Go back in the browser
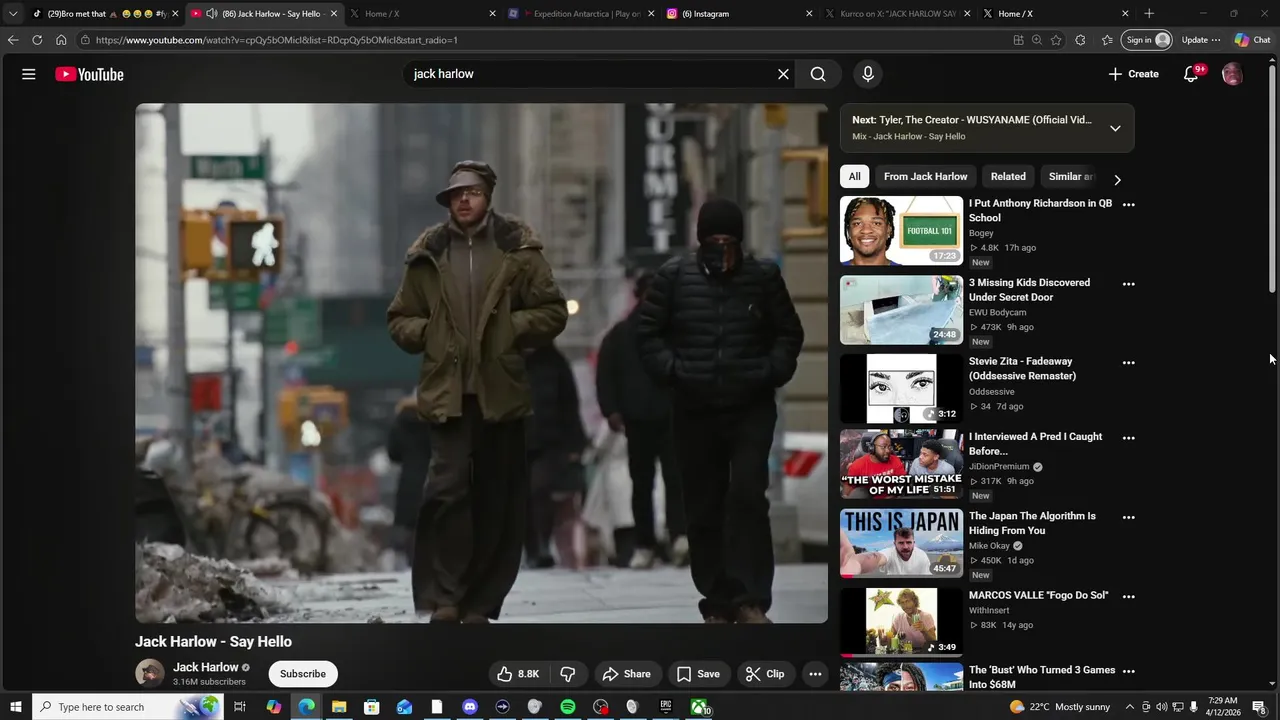The height and width of the screenshot is (720, 1280). click(x=13, y=40)
